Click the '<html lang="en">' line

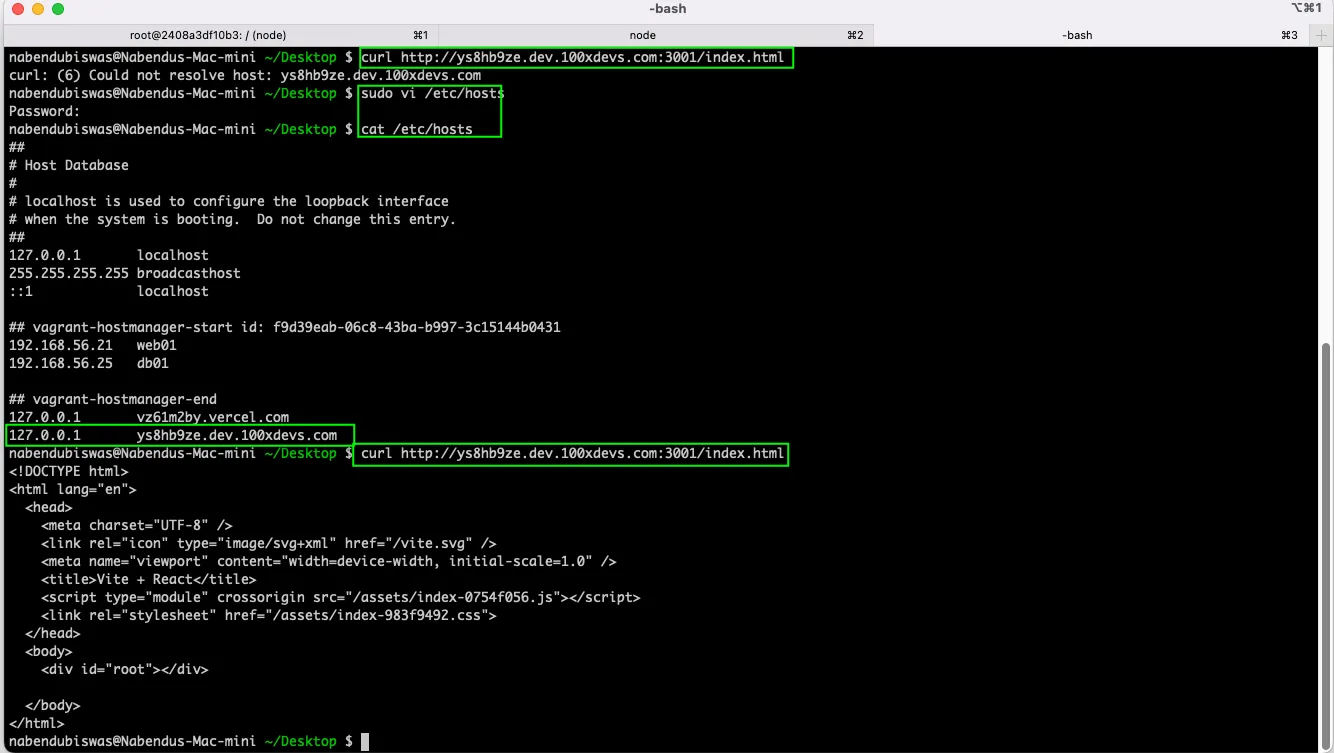click(72, 489)
